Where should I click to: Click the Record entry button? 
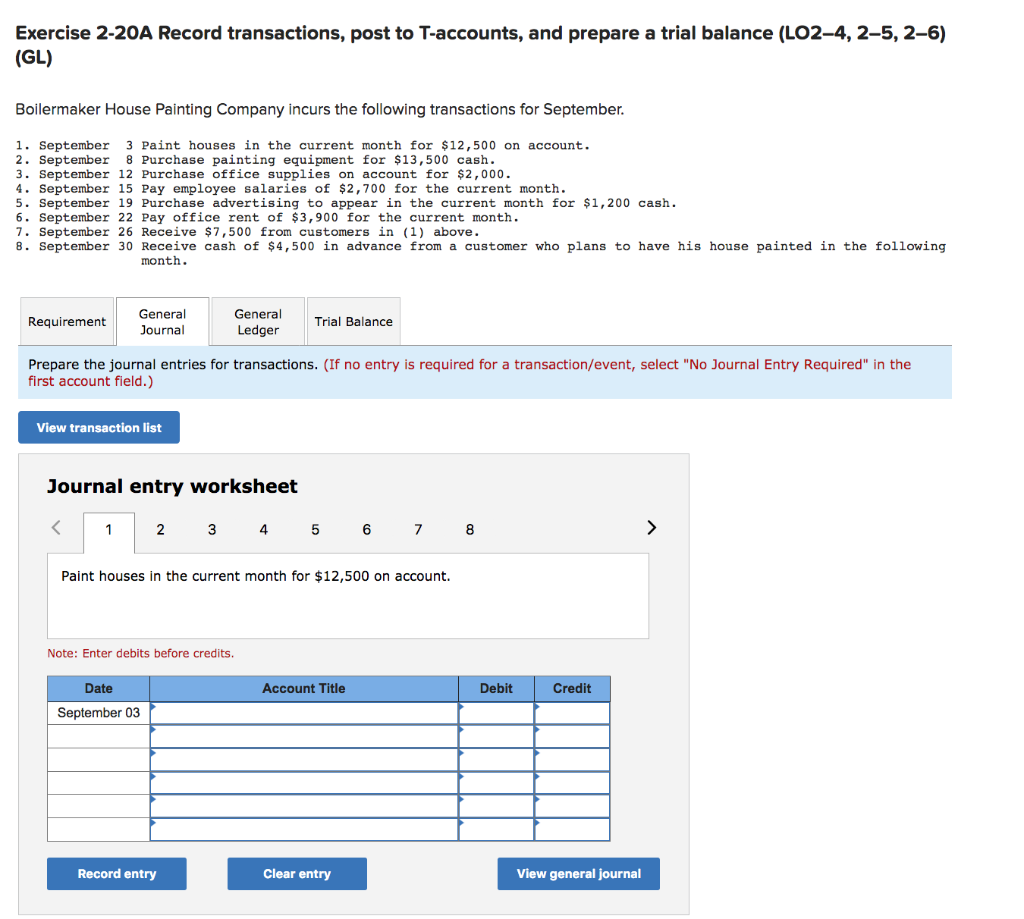pos(116,873)
